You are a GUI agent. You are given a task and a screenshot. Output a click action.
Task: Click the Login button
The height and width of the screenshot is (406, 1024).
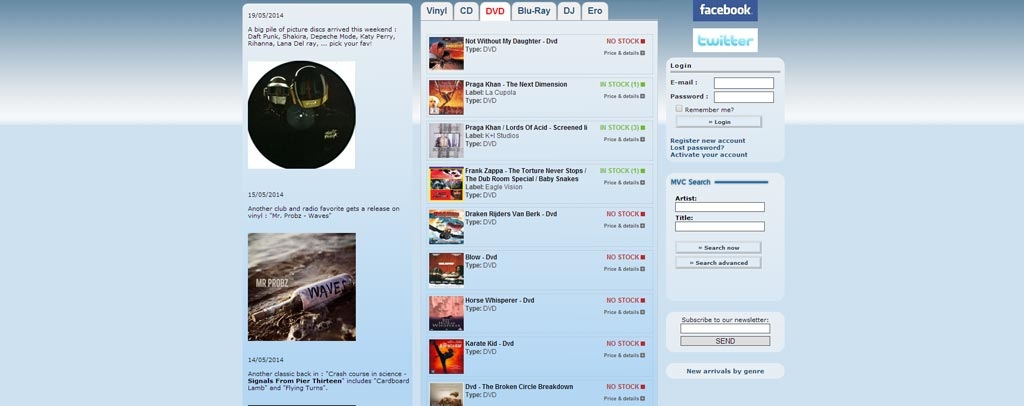click(x=718, y=122)
